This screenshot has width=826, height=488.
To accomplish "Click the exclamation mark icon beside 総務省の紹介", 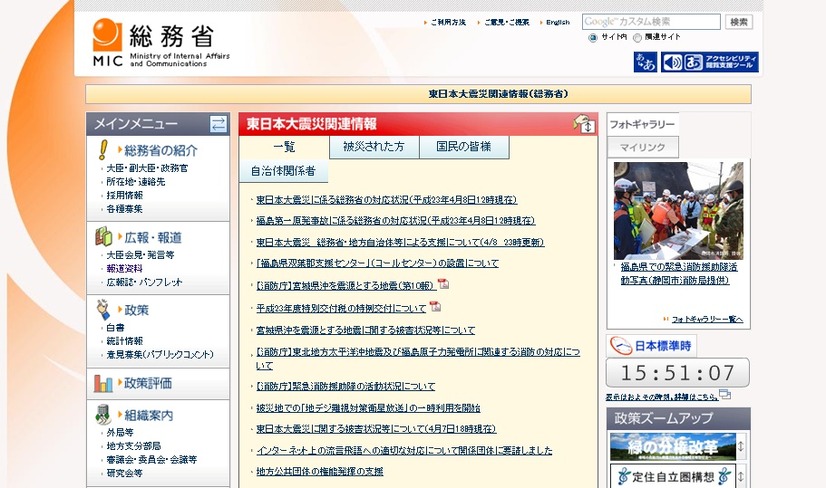I will (x=103, y=150).
